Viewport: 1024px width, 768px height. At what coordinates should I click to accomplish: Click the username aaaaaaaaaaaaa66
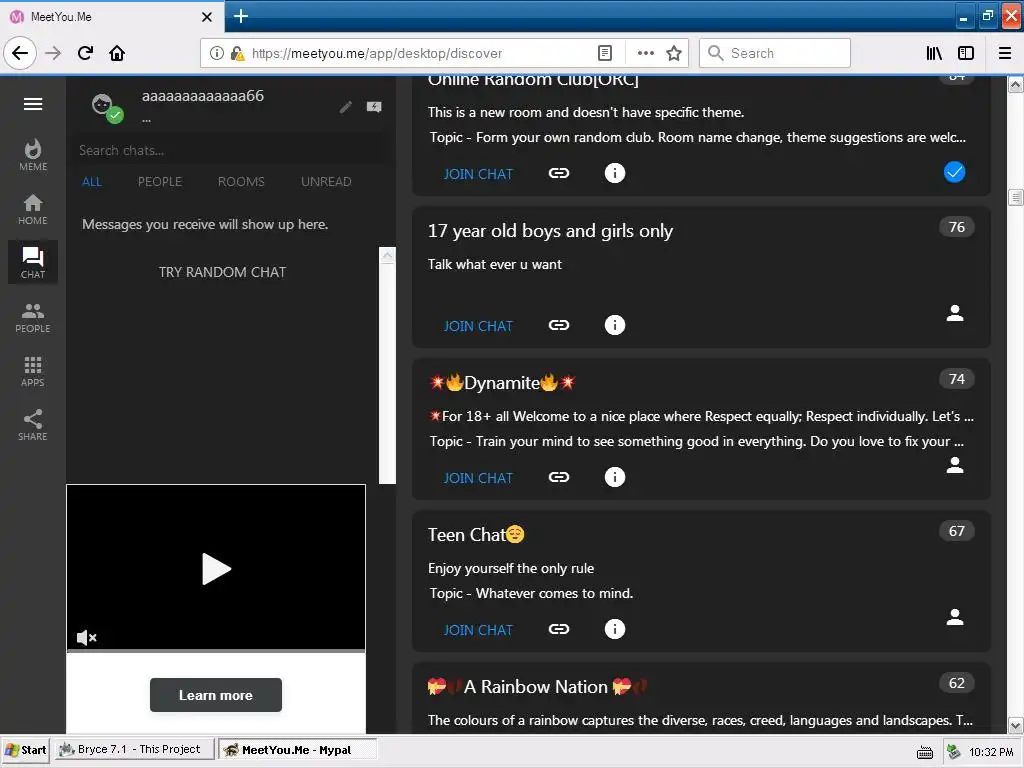(x=202, y=96)
